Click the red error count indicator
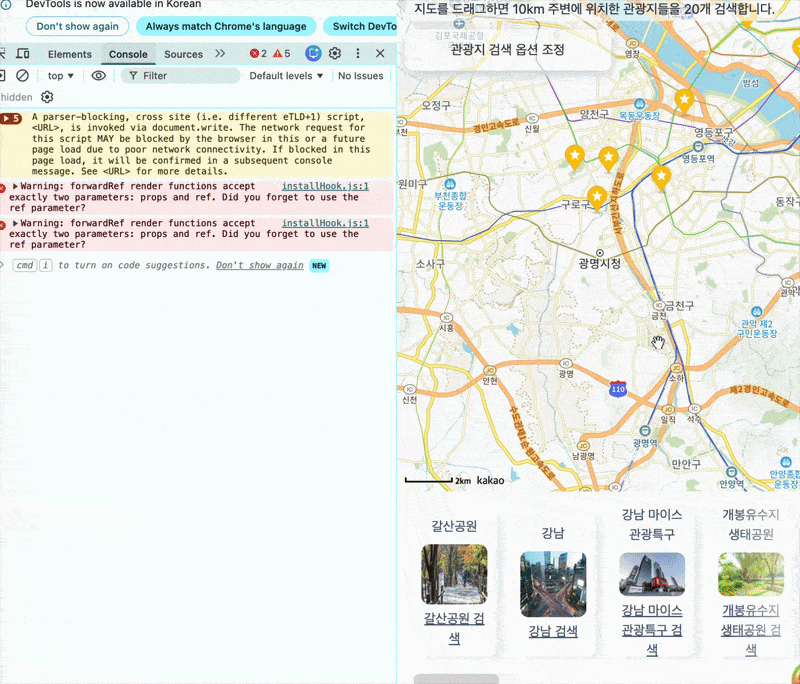Image resolution: width=800 pixels, height=684 pixels. pyautogui.click(x=258, y=54)
